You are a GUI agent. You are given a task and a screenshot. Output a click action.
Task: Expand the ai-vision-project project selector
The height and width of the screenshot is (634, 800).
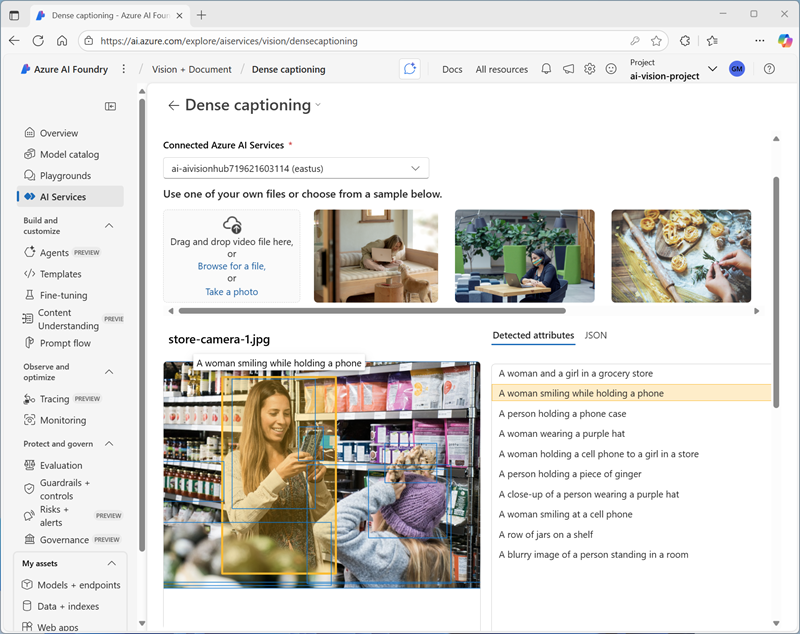coord(713,69)
